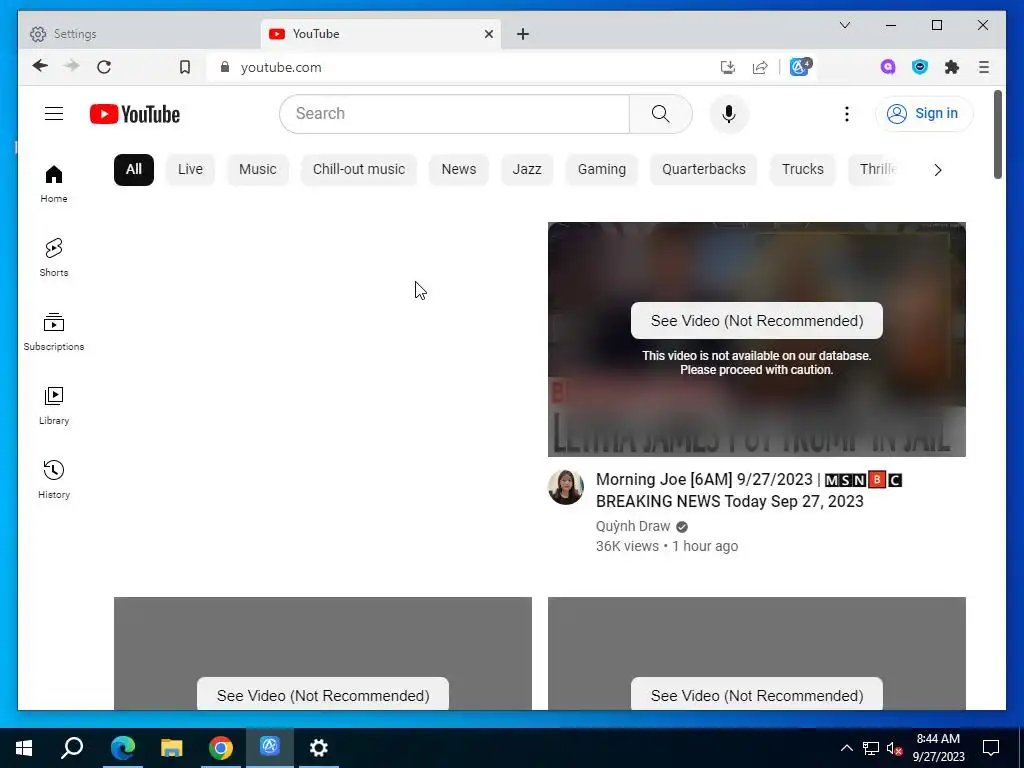Open the blue shield extension icon
The width and height of the screenshot is (1024, 768).
[920, 67]
